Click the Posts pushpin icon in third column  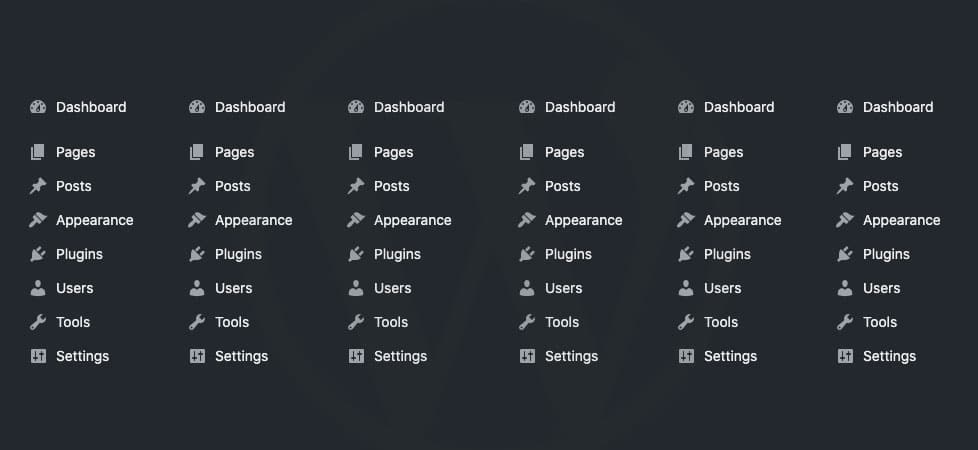pyautogui.click(x=356, y=186)
